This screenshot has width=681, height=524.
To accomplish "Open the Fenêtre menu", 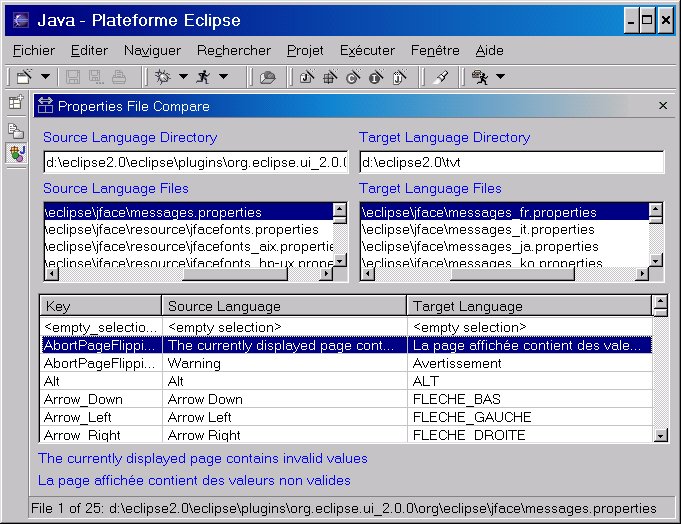I will point(435,50).
